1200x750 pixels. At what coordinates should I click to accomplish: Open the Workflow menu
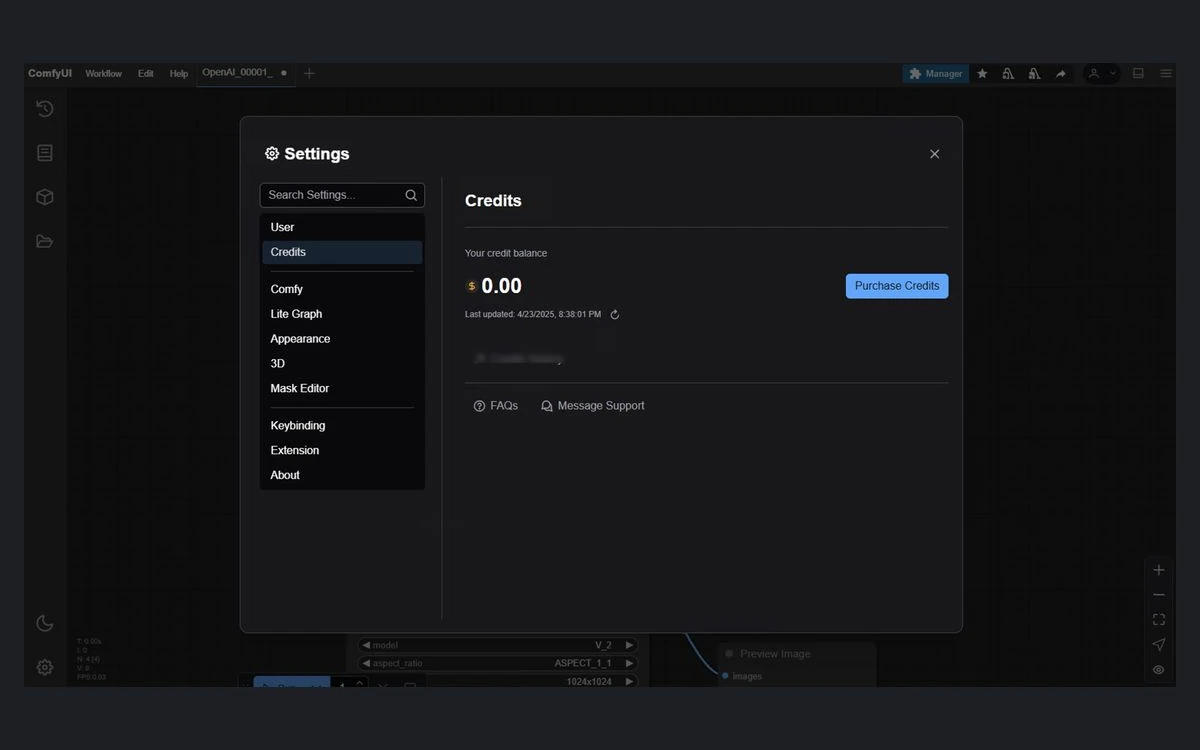(103, 74)
